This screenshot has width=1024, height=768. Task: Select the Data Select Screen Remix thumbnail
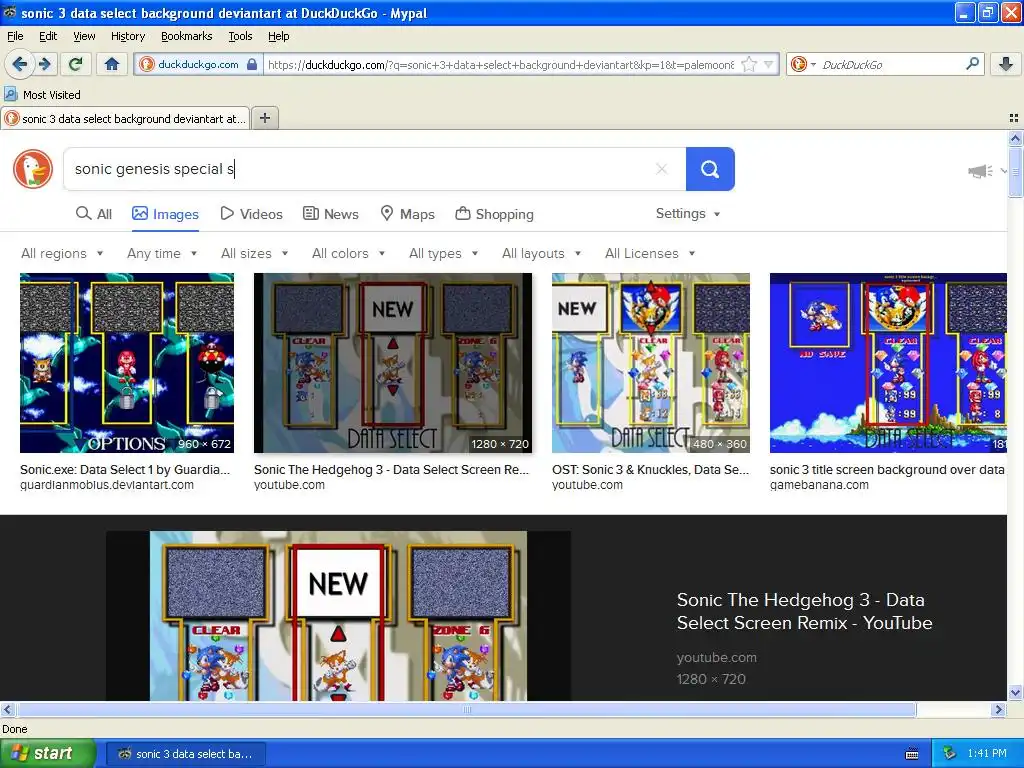392,362
